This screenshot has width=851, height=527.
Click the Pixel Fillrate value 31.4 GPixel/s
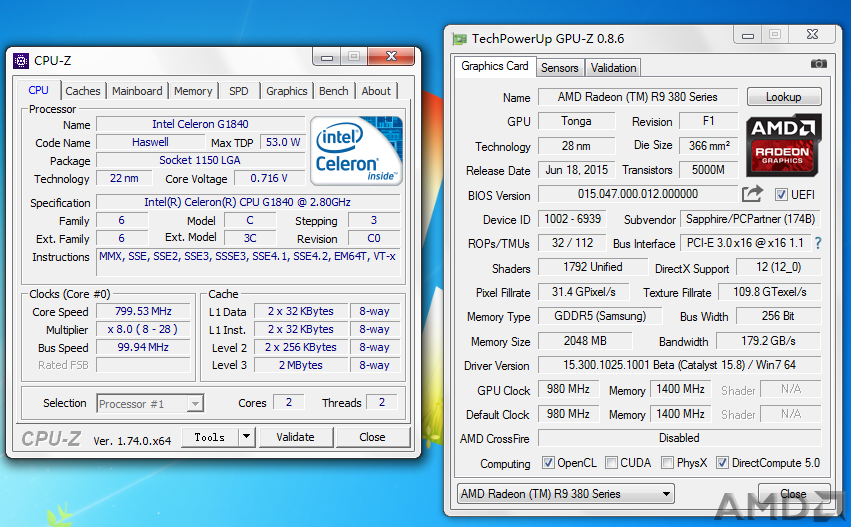click(583, 292)
